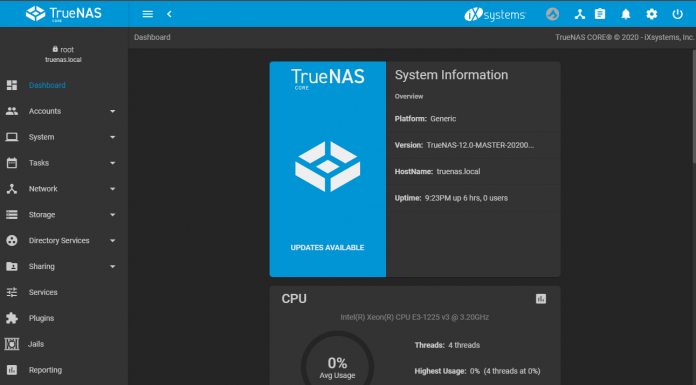Viewport: 696px width, 385px height.
Task: Click the Plugins puzzle piece icon
Action: coord(12,318)
